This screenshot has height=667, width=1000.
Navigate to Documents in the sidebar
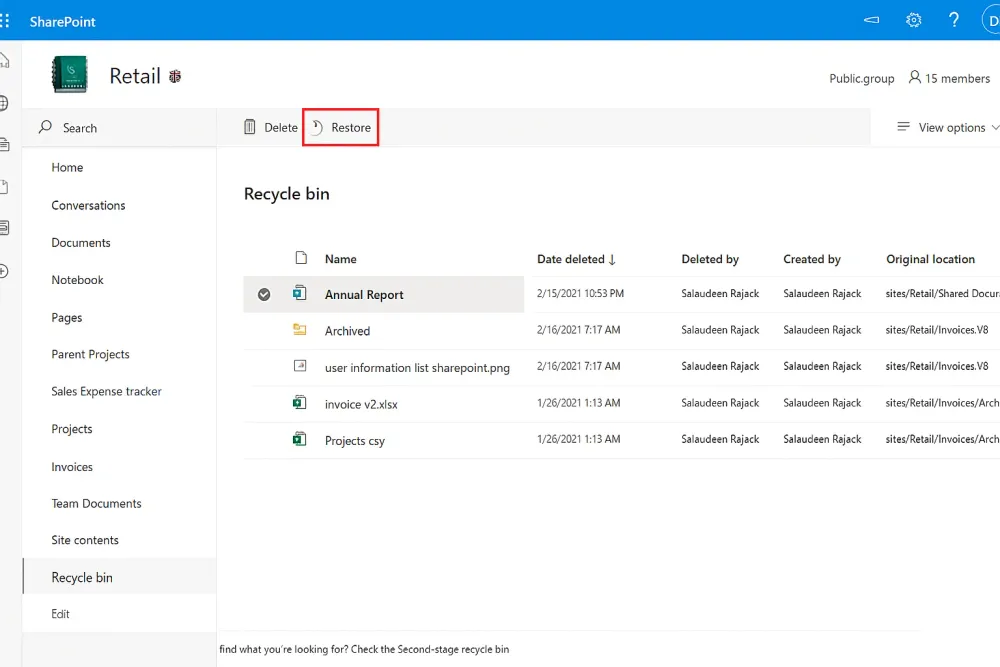coord(80,242)
